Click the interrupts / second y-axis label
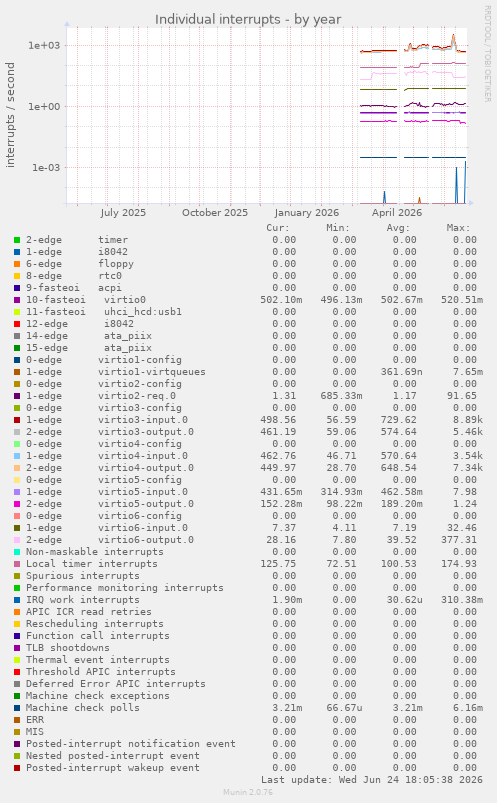The height and width of the screenshot is (803, 497). coord(10,115)
